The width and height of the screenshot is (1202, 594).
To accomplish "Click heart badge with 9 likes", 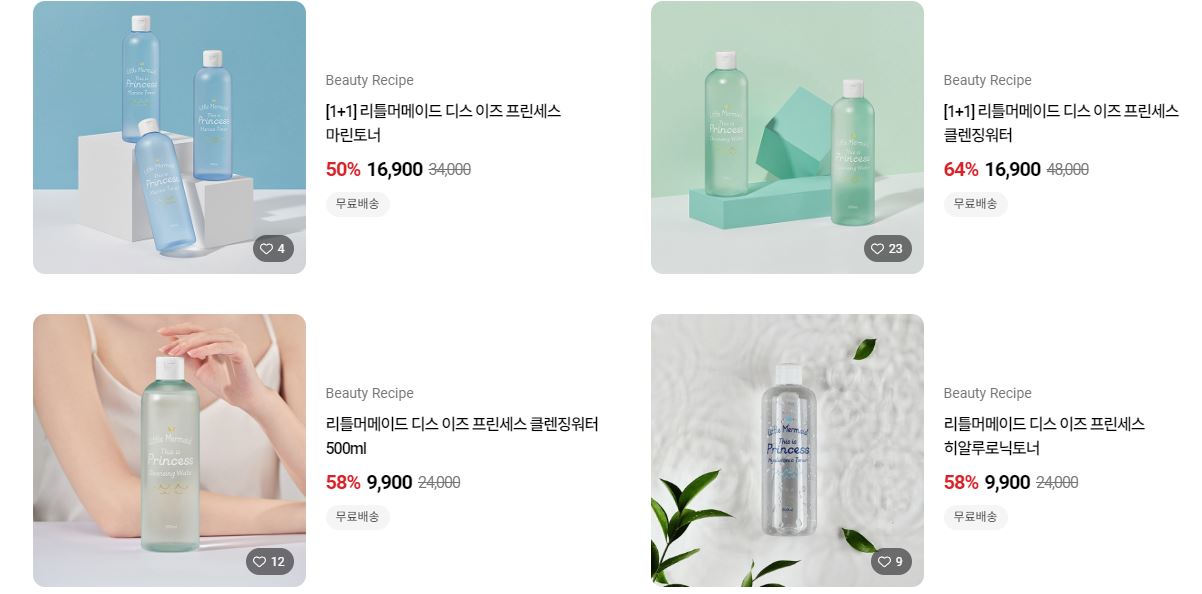I will click(x=891, y=562).
